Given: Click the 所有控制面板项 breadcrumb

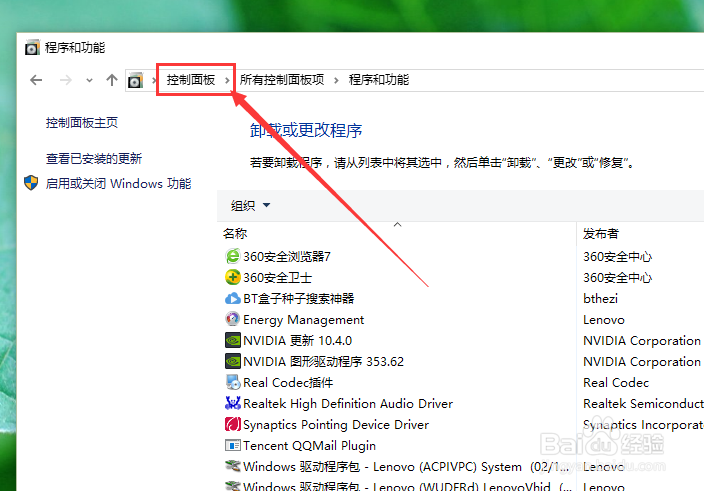Looking at the screenshot, I should click(x=282, y=80).
